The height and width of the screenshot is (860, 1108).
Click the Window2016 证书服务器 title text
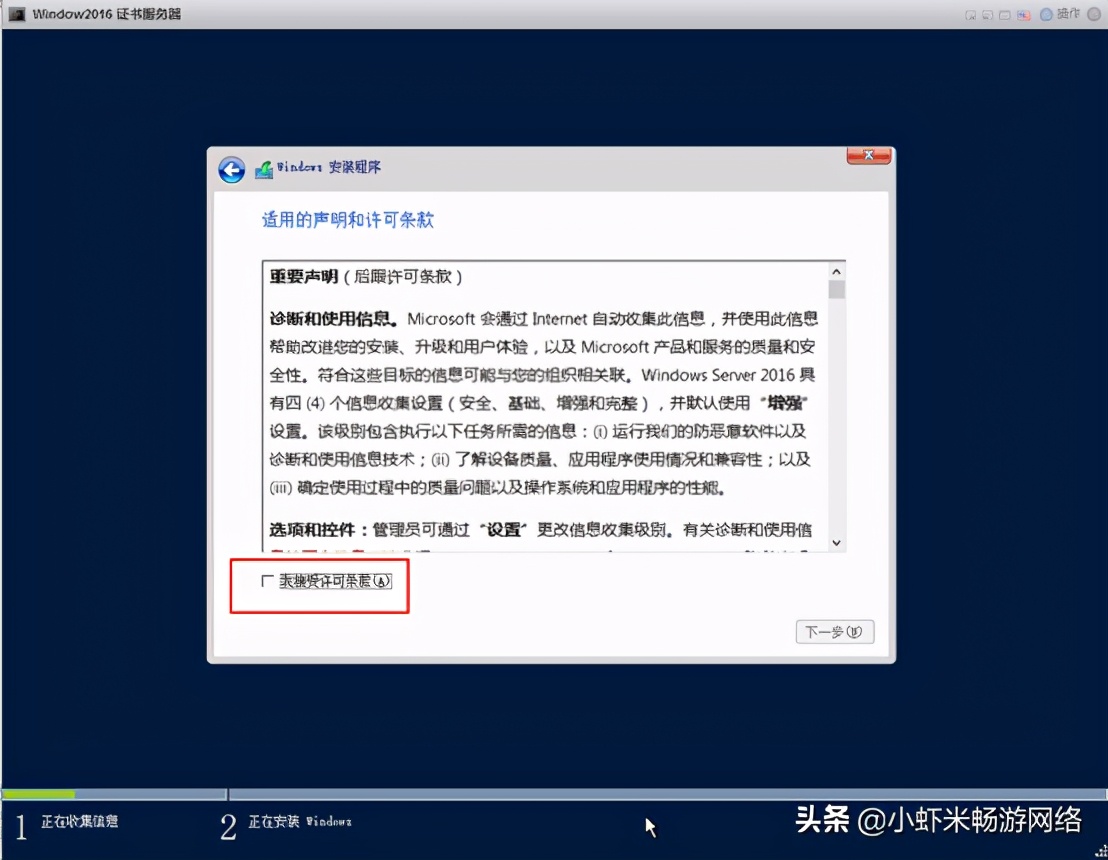[107, 14]
